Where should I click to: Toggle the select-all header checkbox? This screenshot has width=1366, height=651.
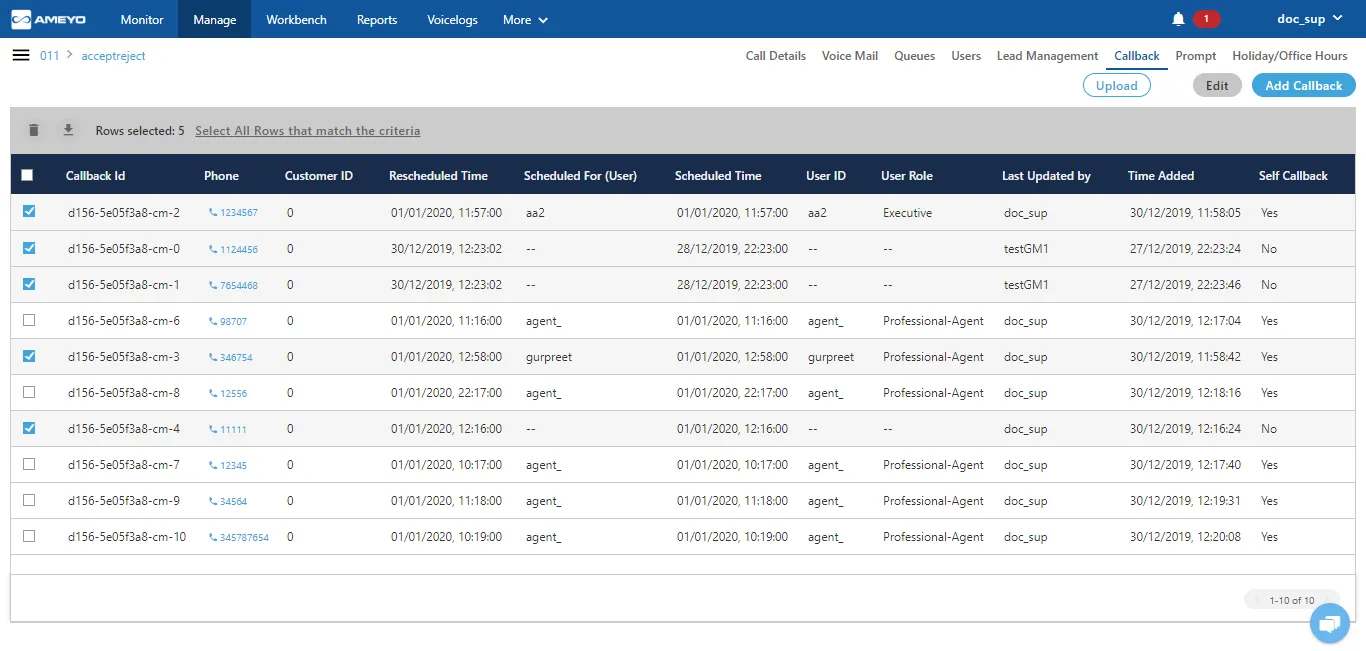[28, 175]
